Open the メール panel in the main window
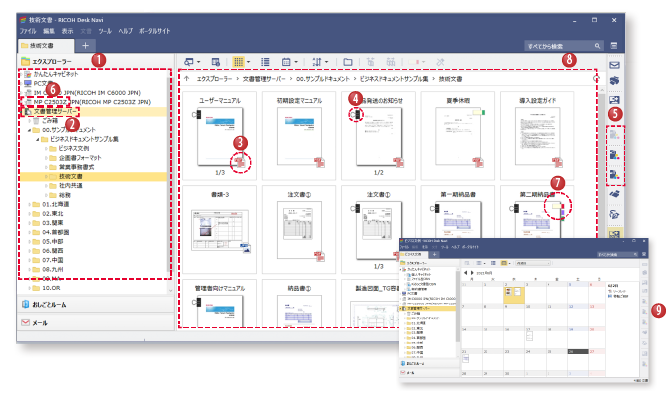 point(96,322)
